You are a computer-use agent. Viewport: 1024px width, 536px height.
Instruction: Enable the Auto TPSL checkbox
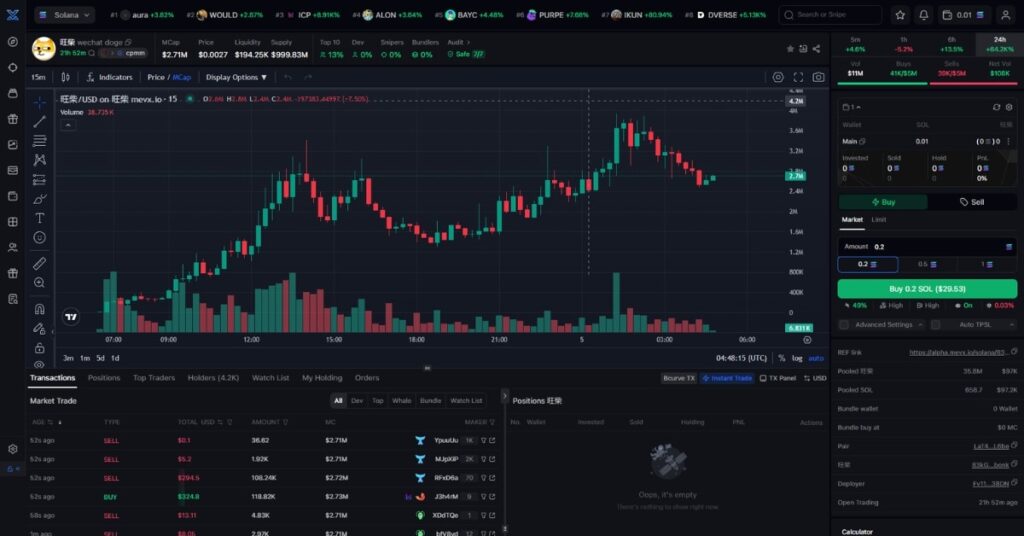tap(935, 324)
